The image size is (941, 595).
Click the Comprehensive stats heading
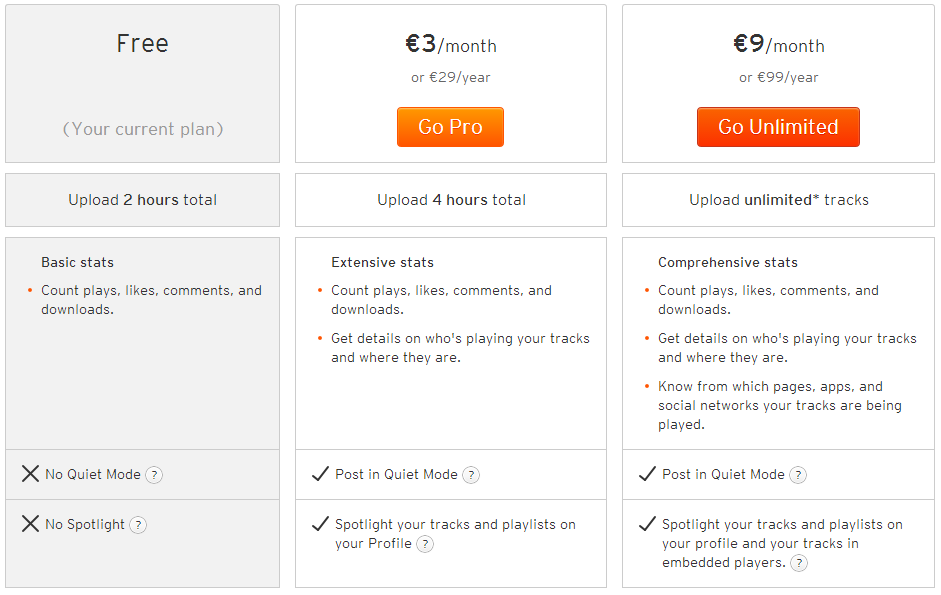coord(727,262)
